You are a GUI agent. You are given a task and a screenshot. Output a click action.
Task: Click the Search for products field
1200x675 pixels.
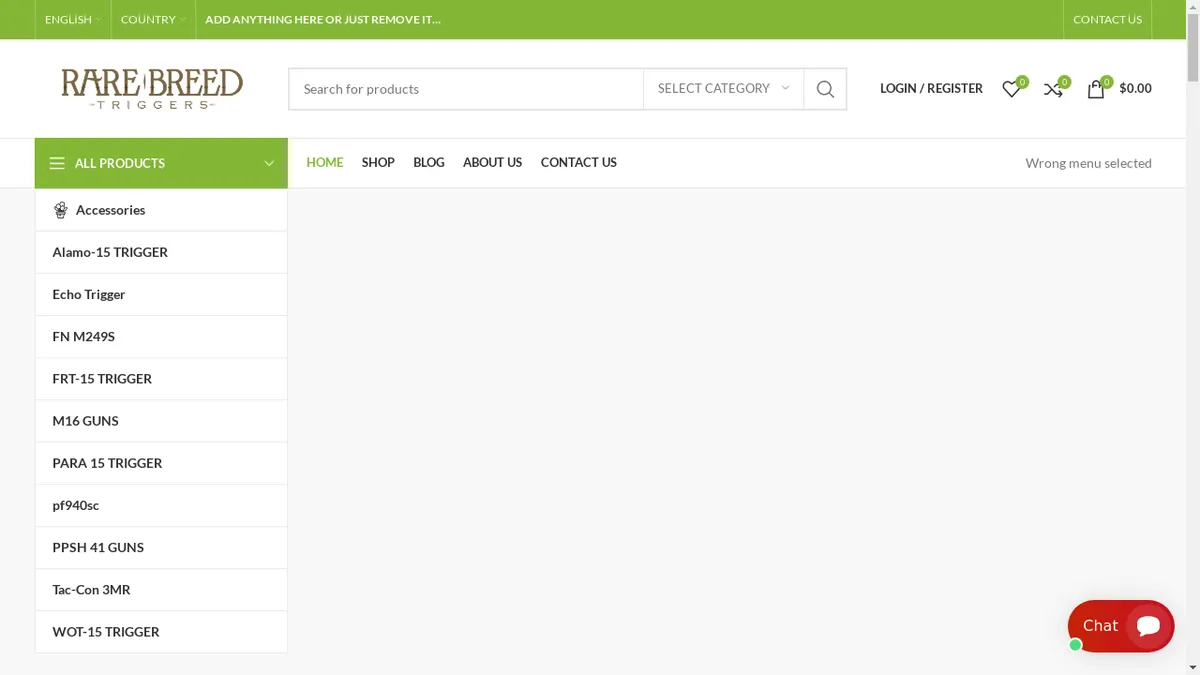(466, 89)
